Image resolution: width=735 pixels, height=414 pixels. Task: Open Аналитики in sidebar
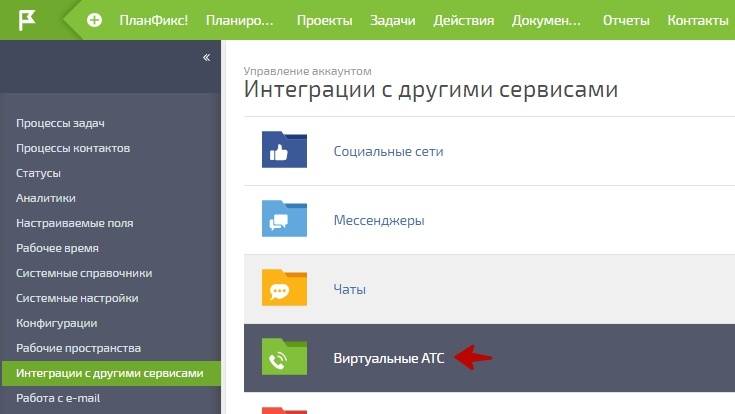45,198
